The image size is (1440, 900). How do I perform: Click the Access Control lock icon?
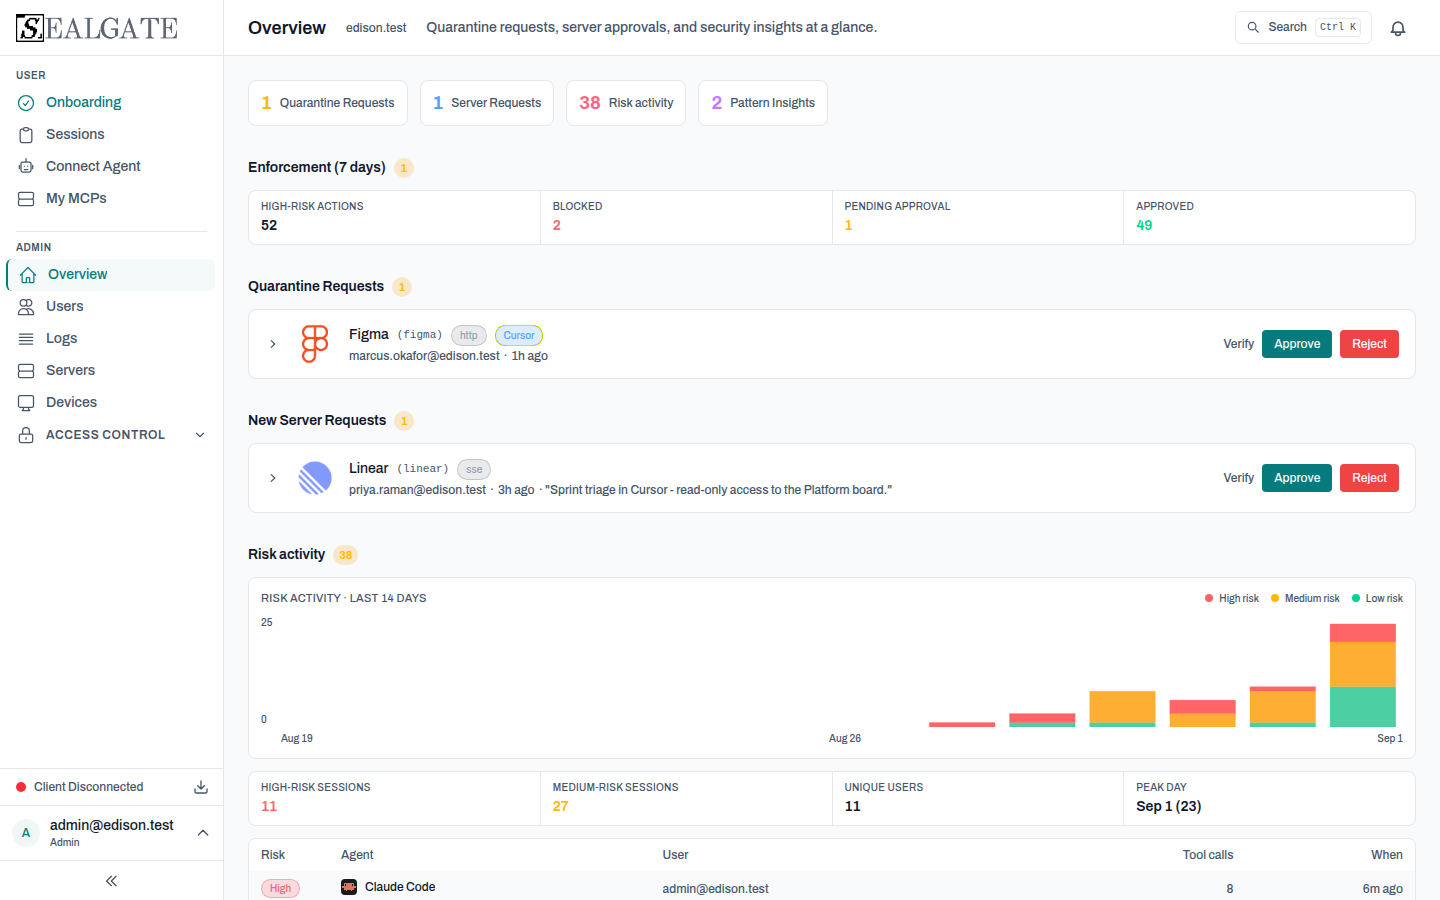click(26, 435)
